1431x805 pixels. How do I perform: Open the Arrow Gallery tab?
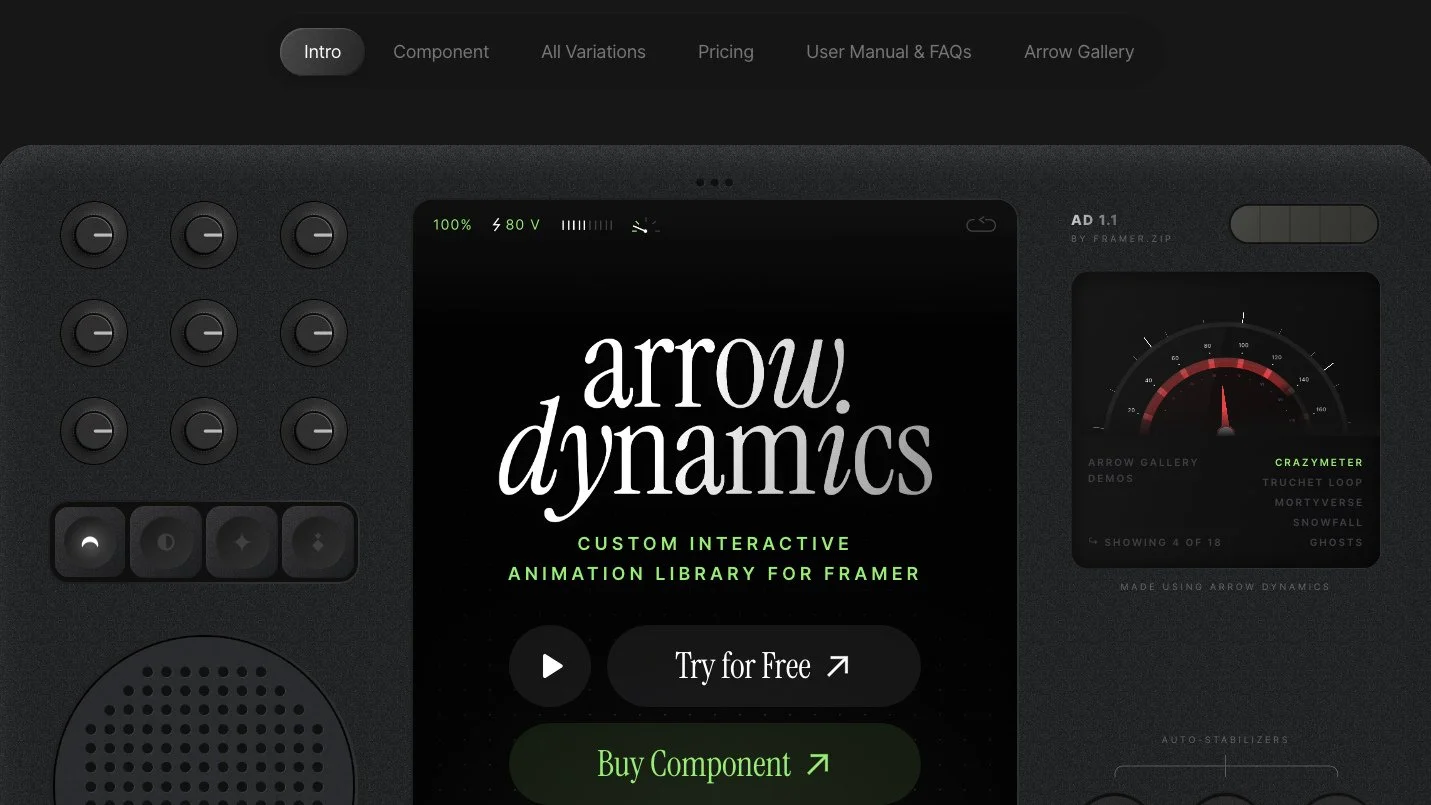click(x=1079, y=52)
